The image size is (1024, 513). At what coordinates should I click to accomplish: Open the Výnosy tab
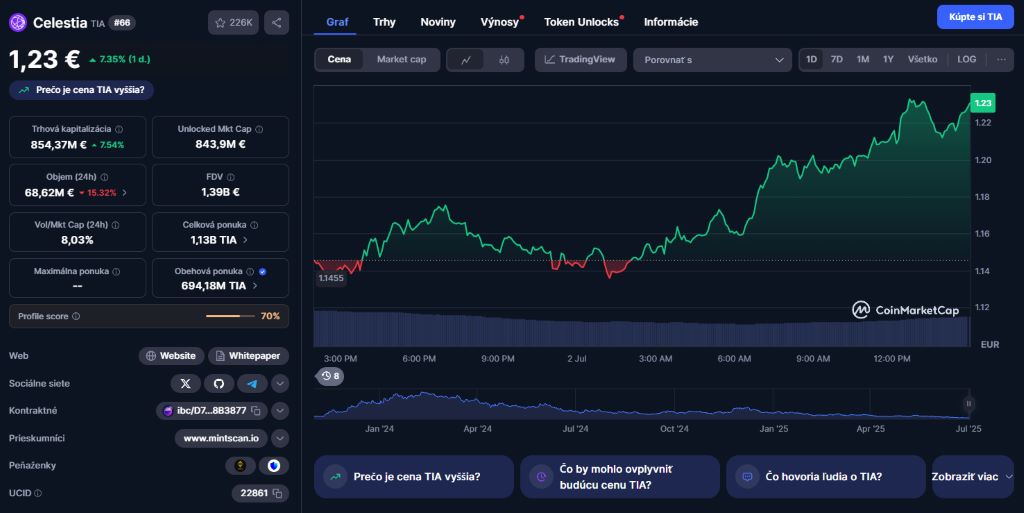pos(500,22)
